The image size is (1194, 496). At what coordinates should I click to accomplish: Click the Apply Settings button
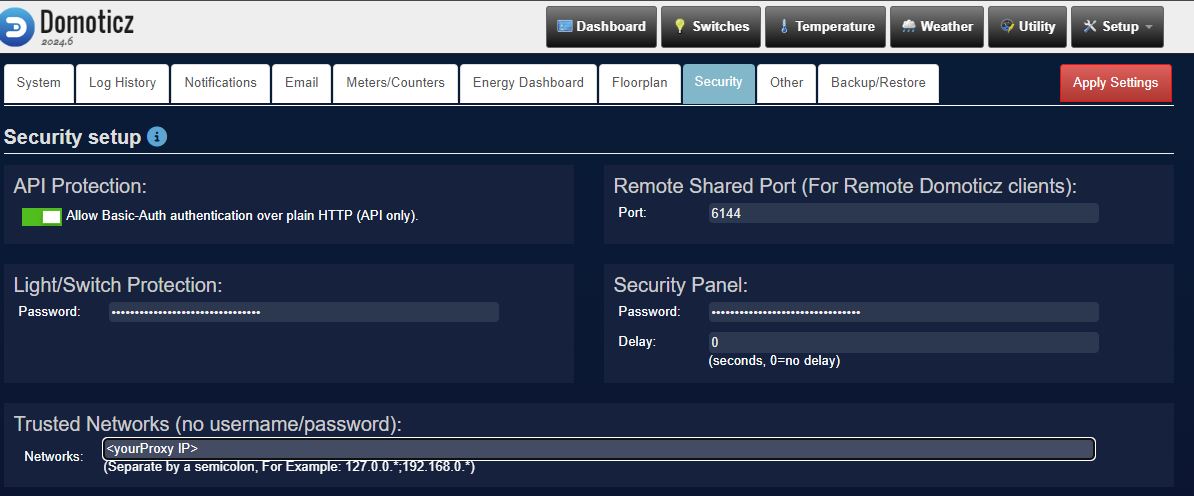click(1115, 83)
